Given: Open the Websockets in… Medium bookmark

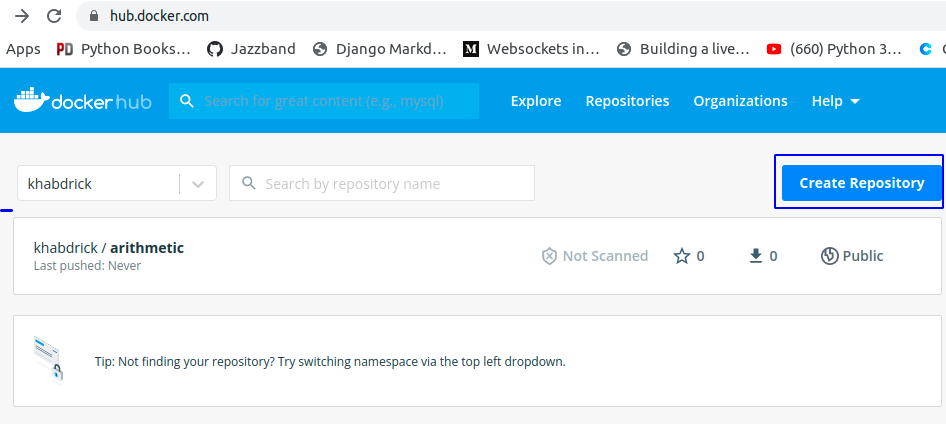Looking at the screenshot, I should tap(532, 49).
